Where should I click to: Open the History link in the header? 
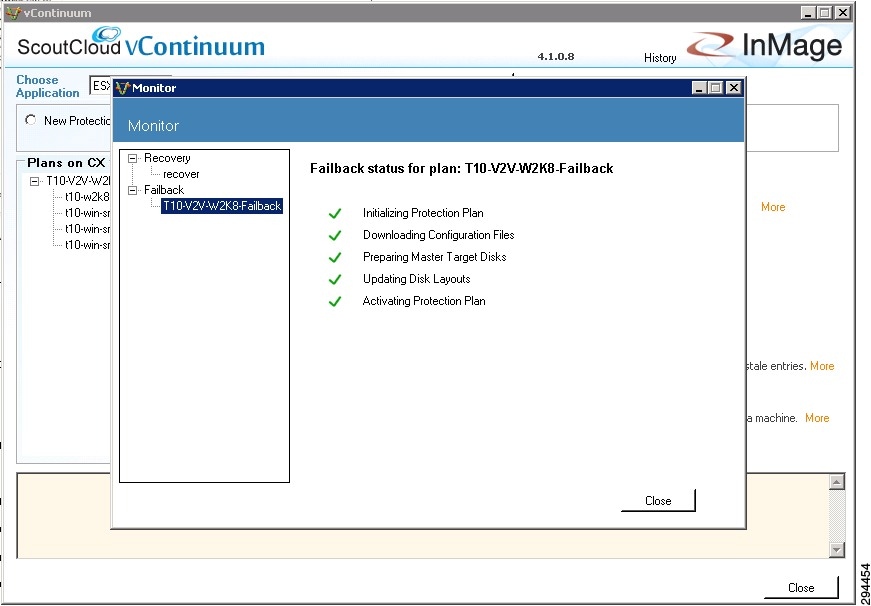click(660, 58)
